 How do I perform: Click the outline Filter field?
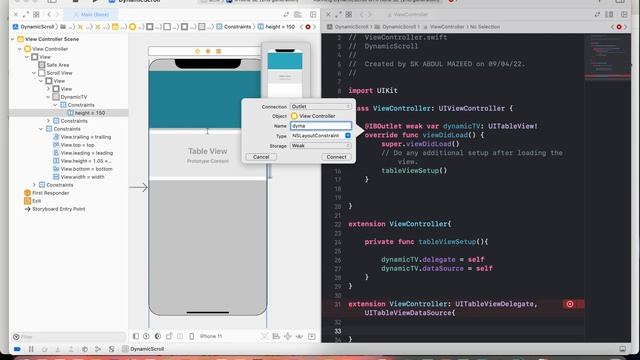pos(68,337)
